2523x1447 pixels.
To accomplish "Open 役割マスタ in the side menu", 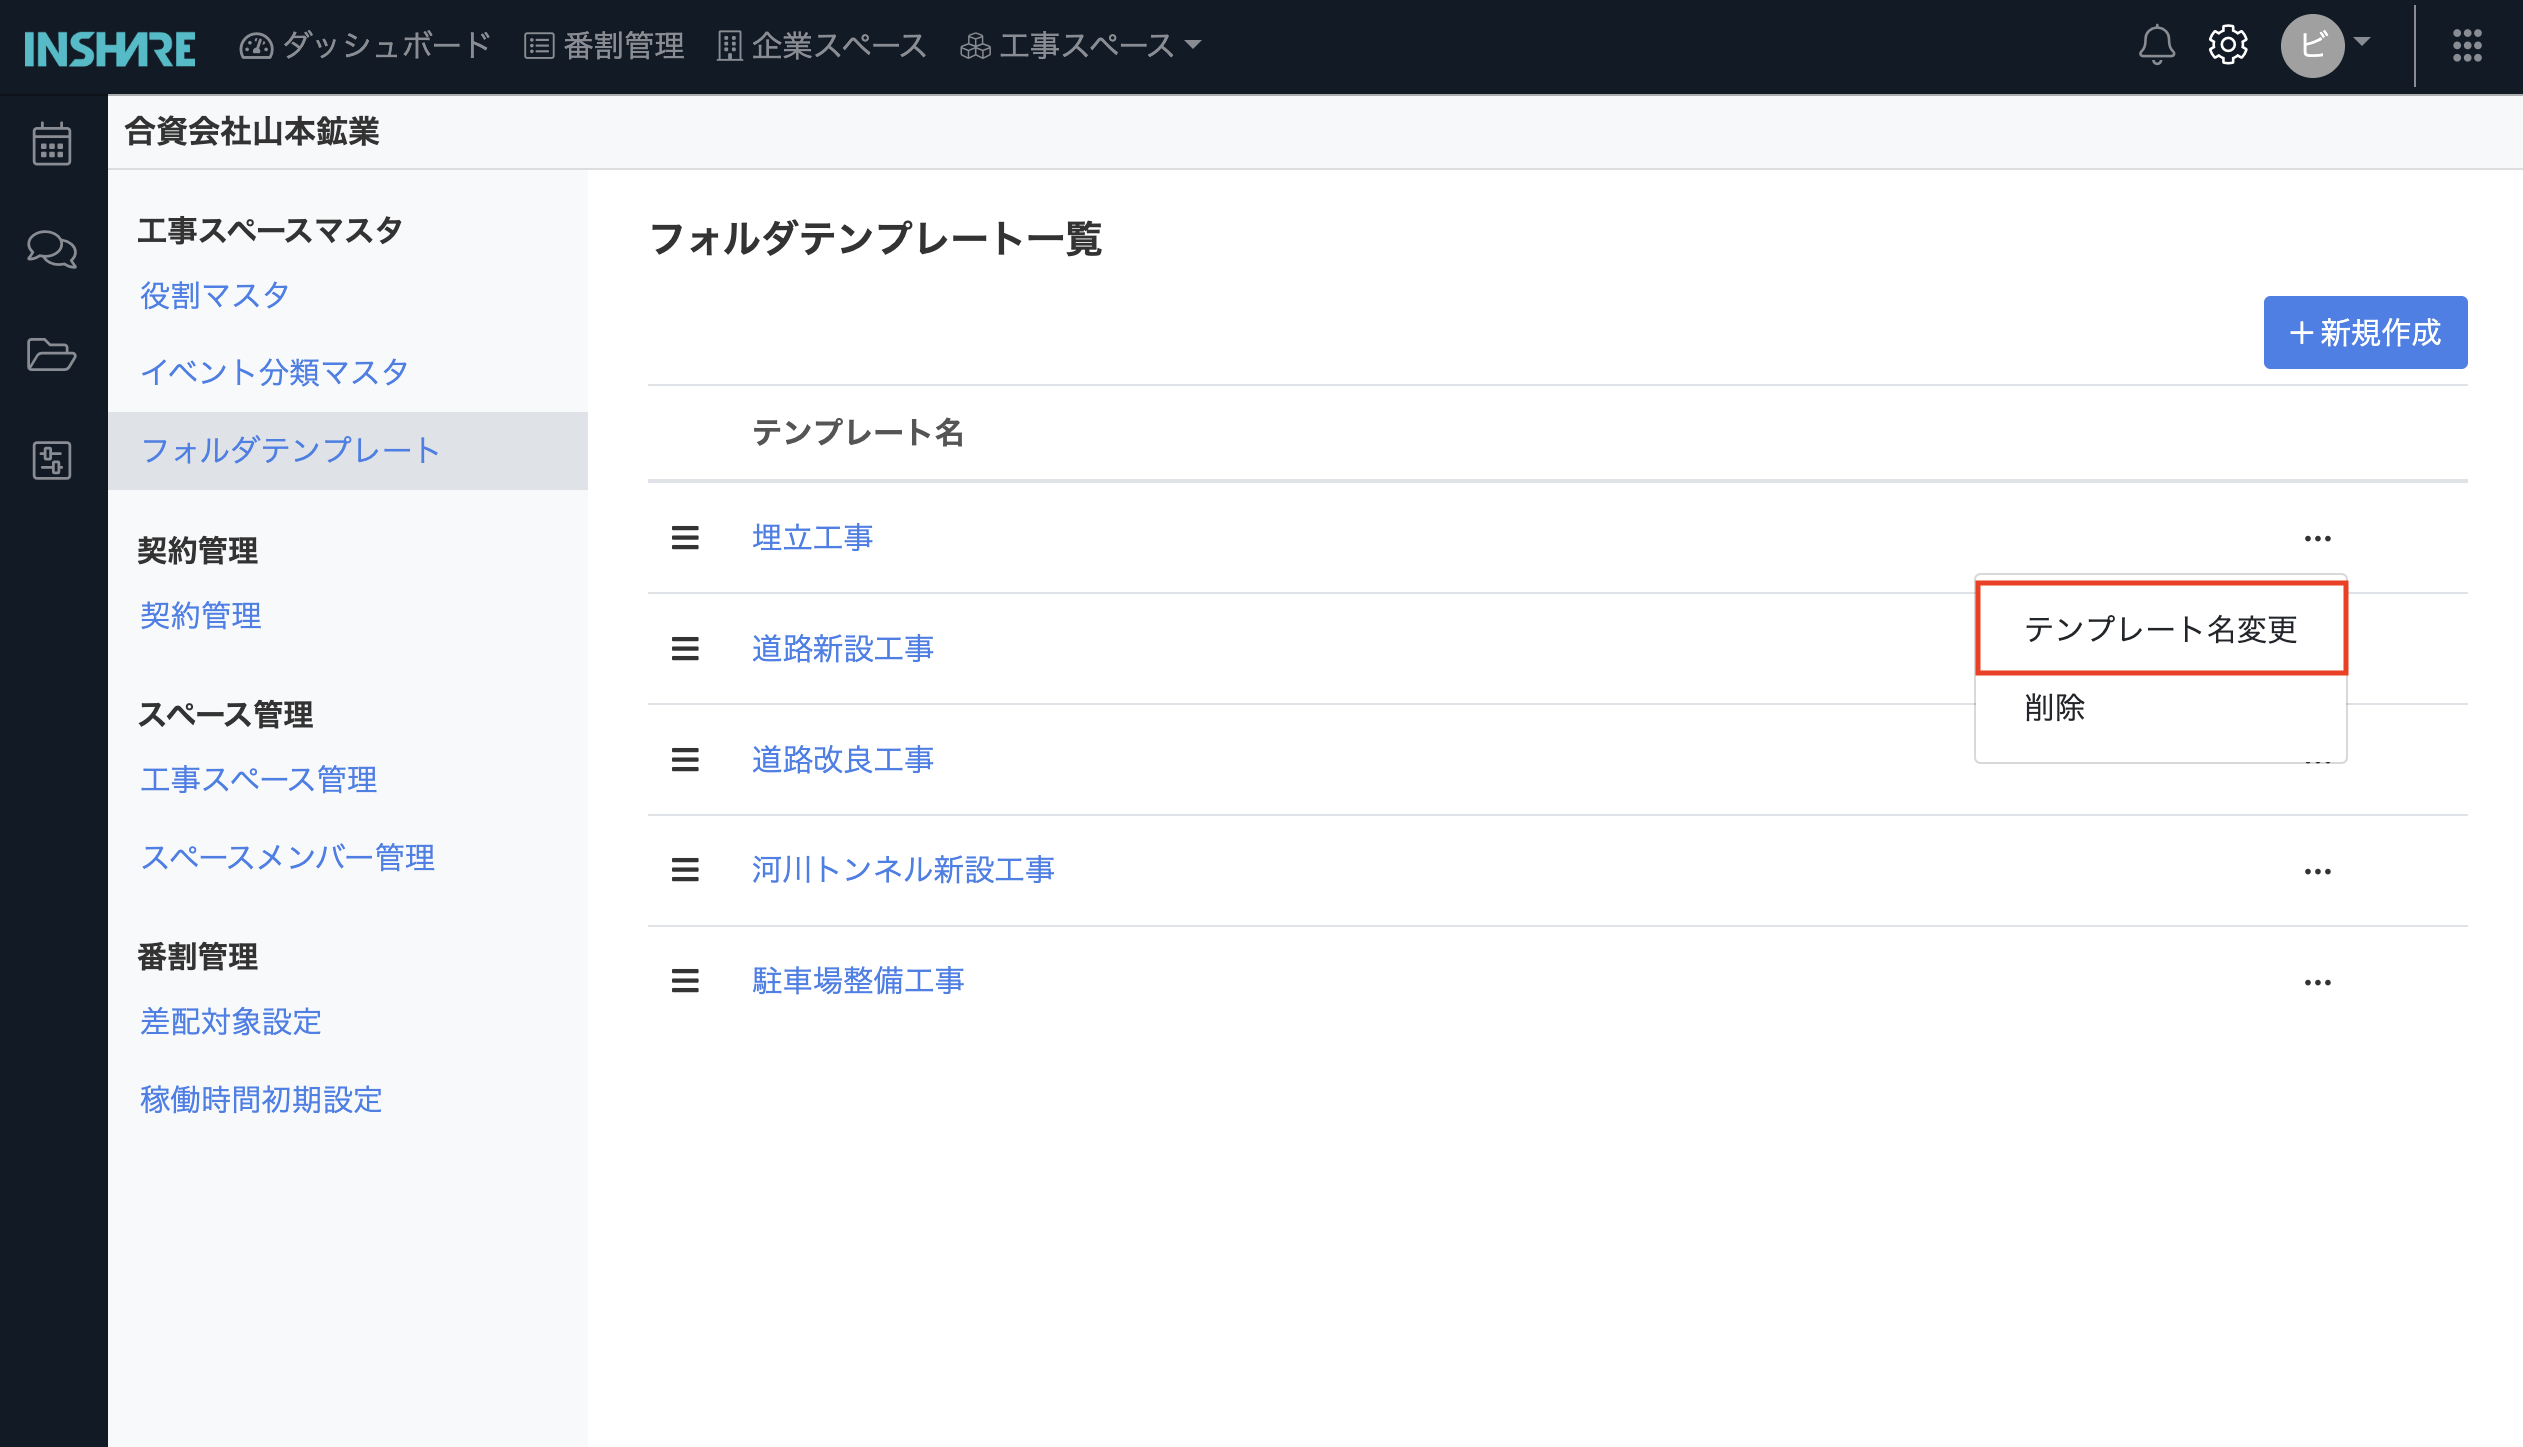I will coord(214,296).
